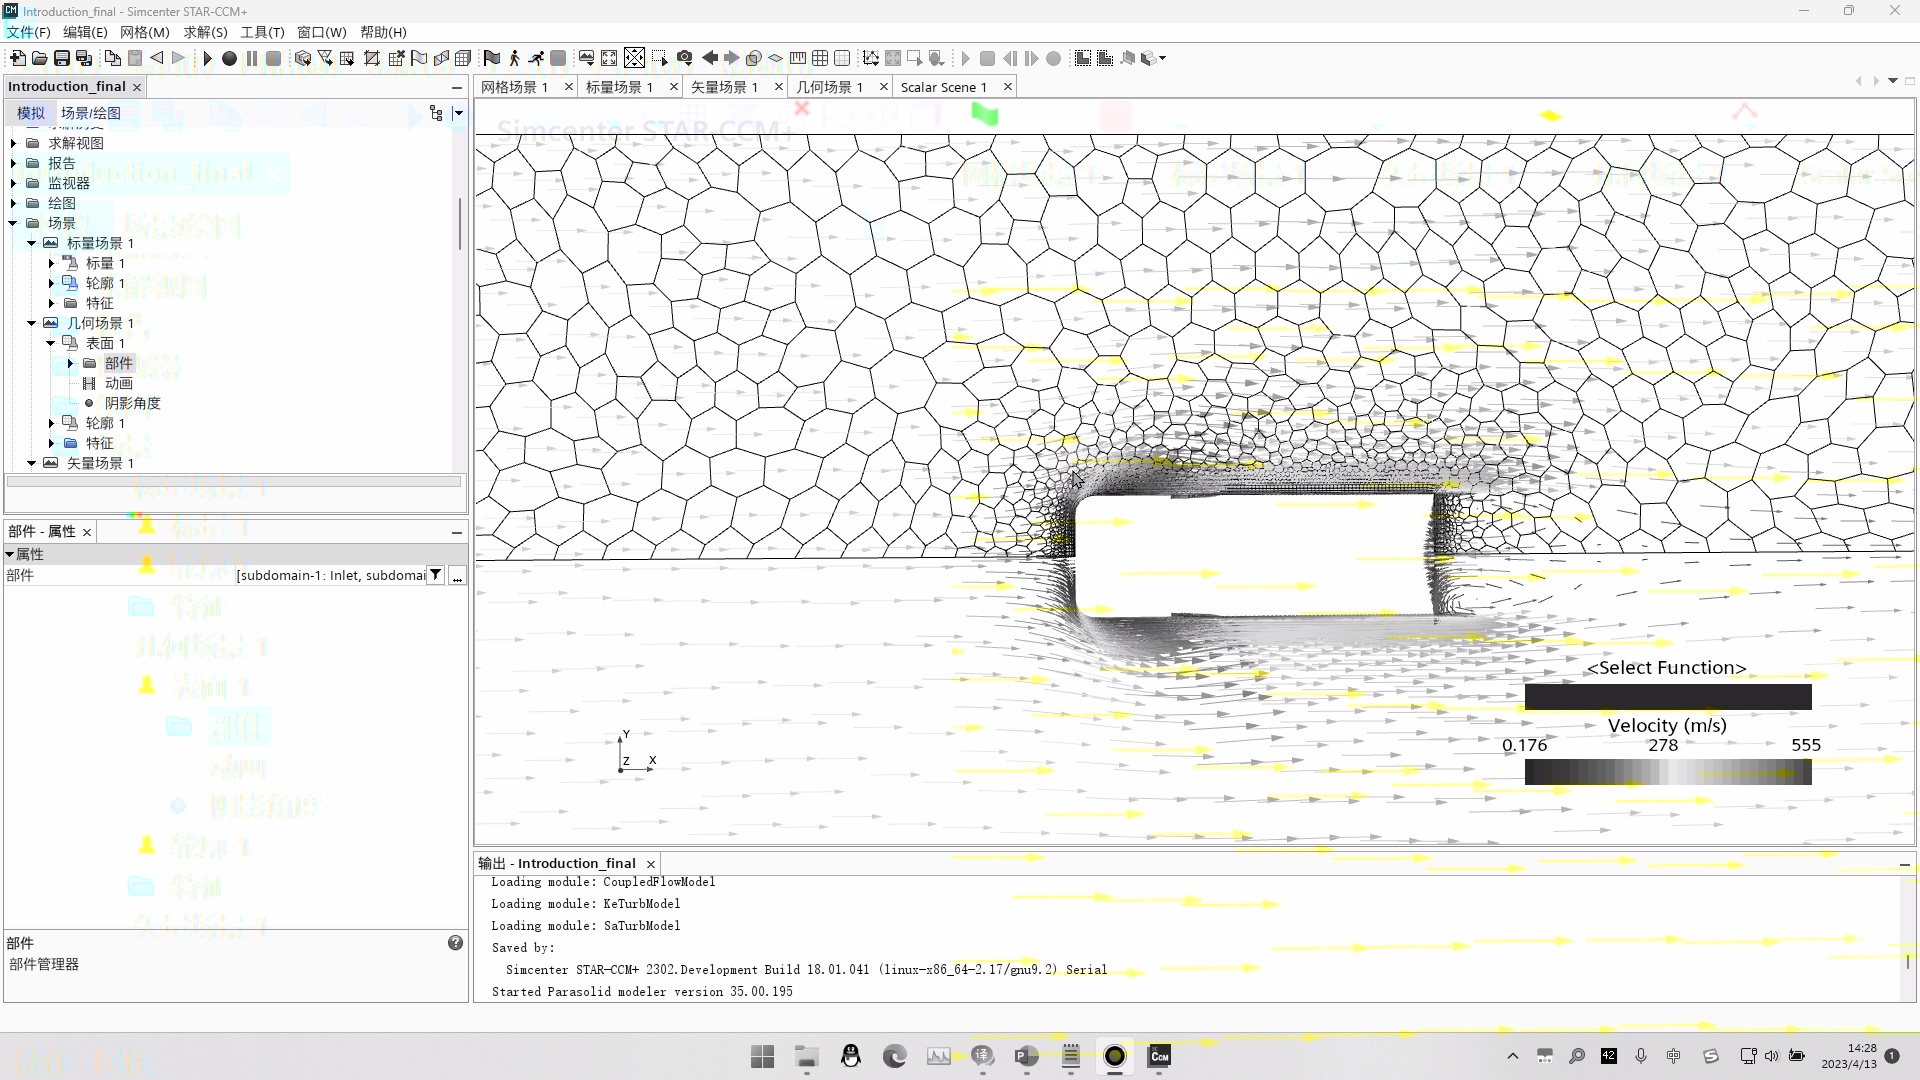The height and width of the screenshot is (1080, 1920).
Task: Click the fit-to-view crossed box icon
Action: (x=634, y=58)
